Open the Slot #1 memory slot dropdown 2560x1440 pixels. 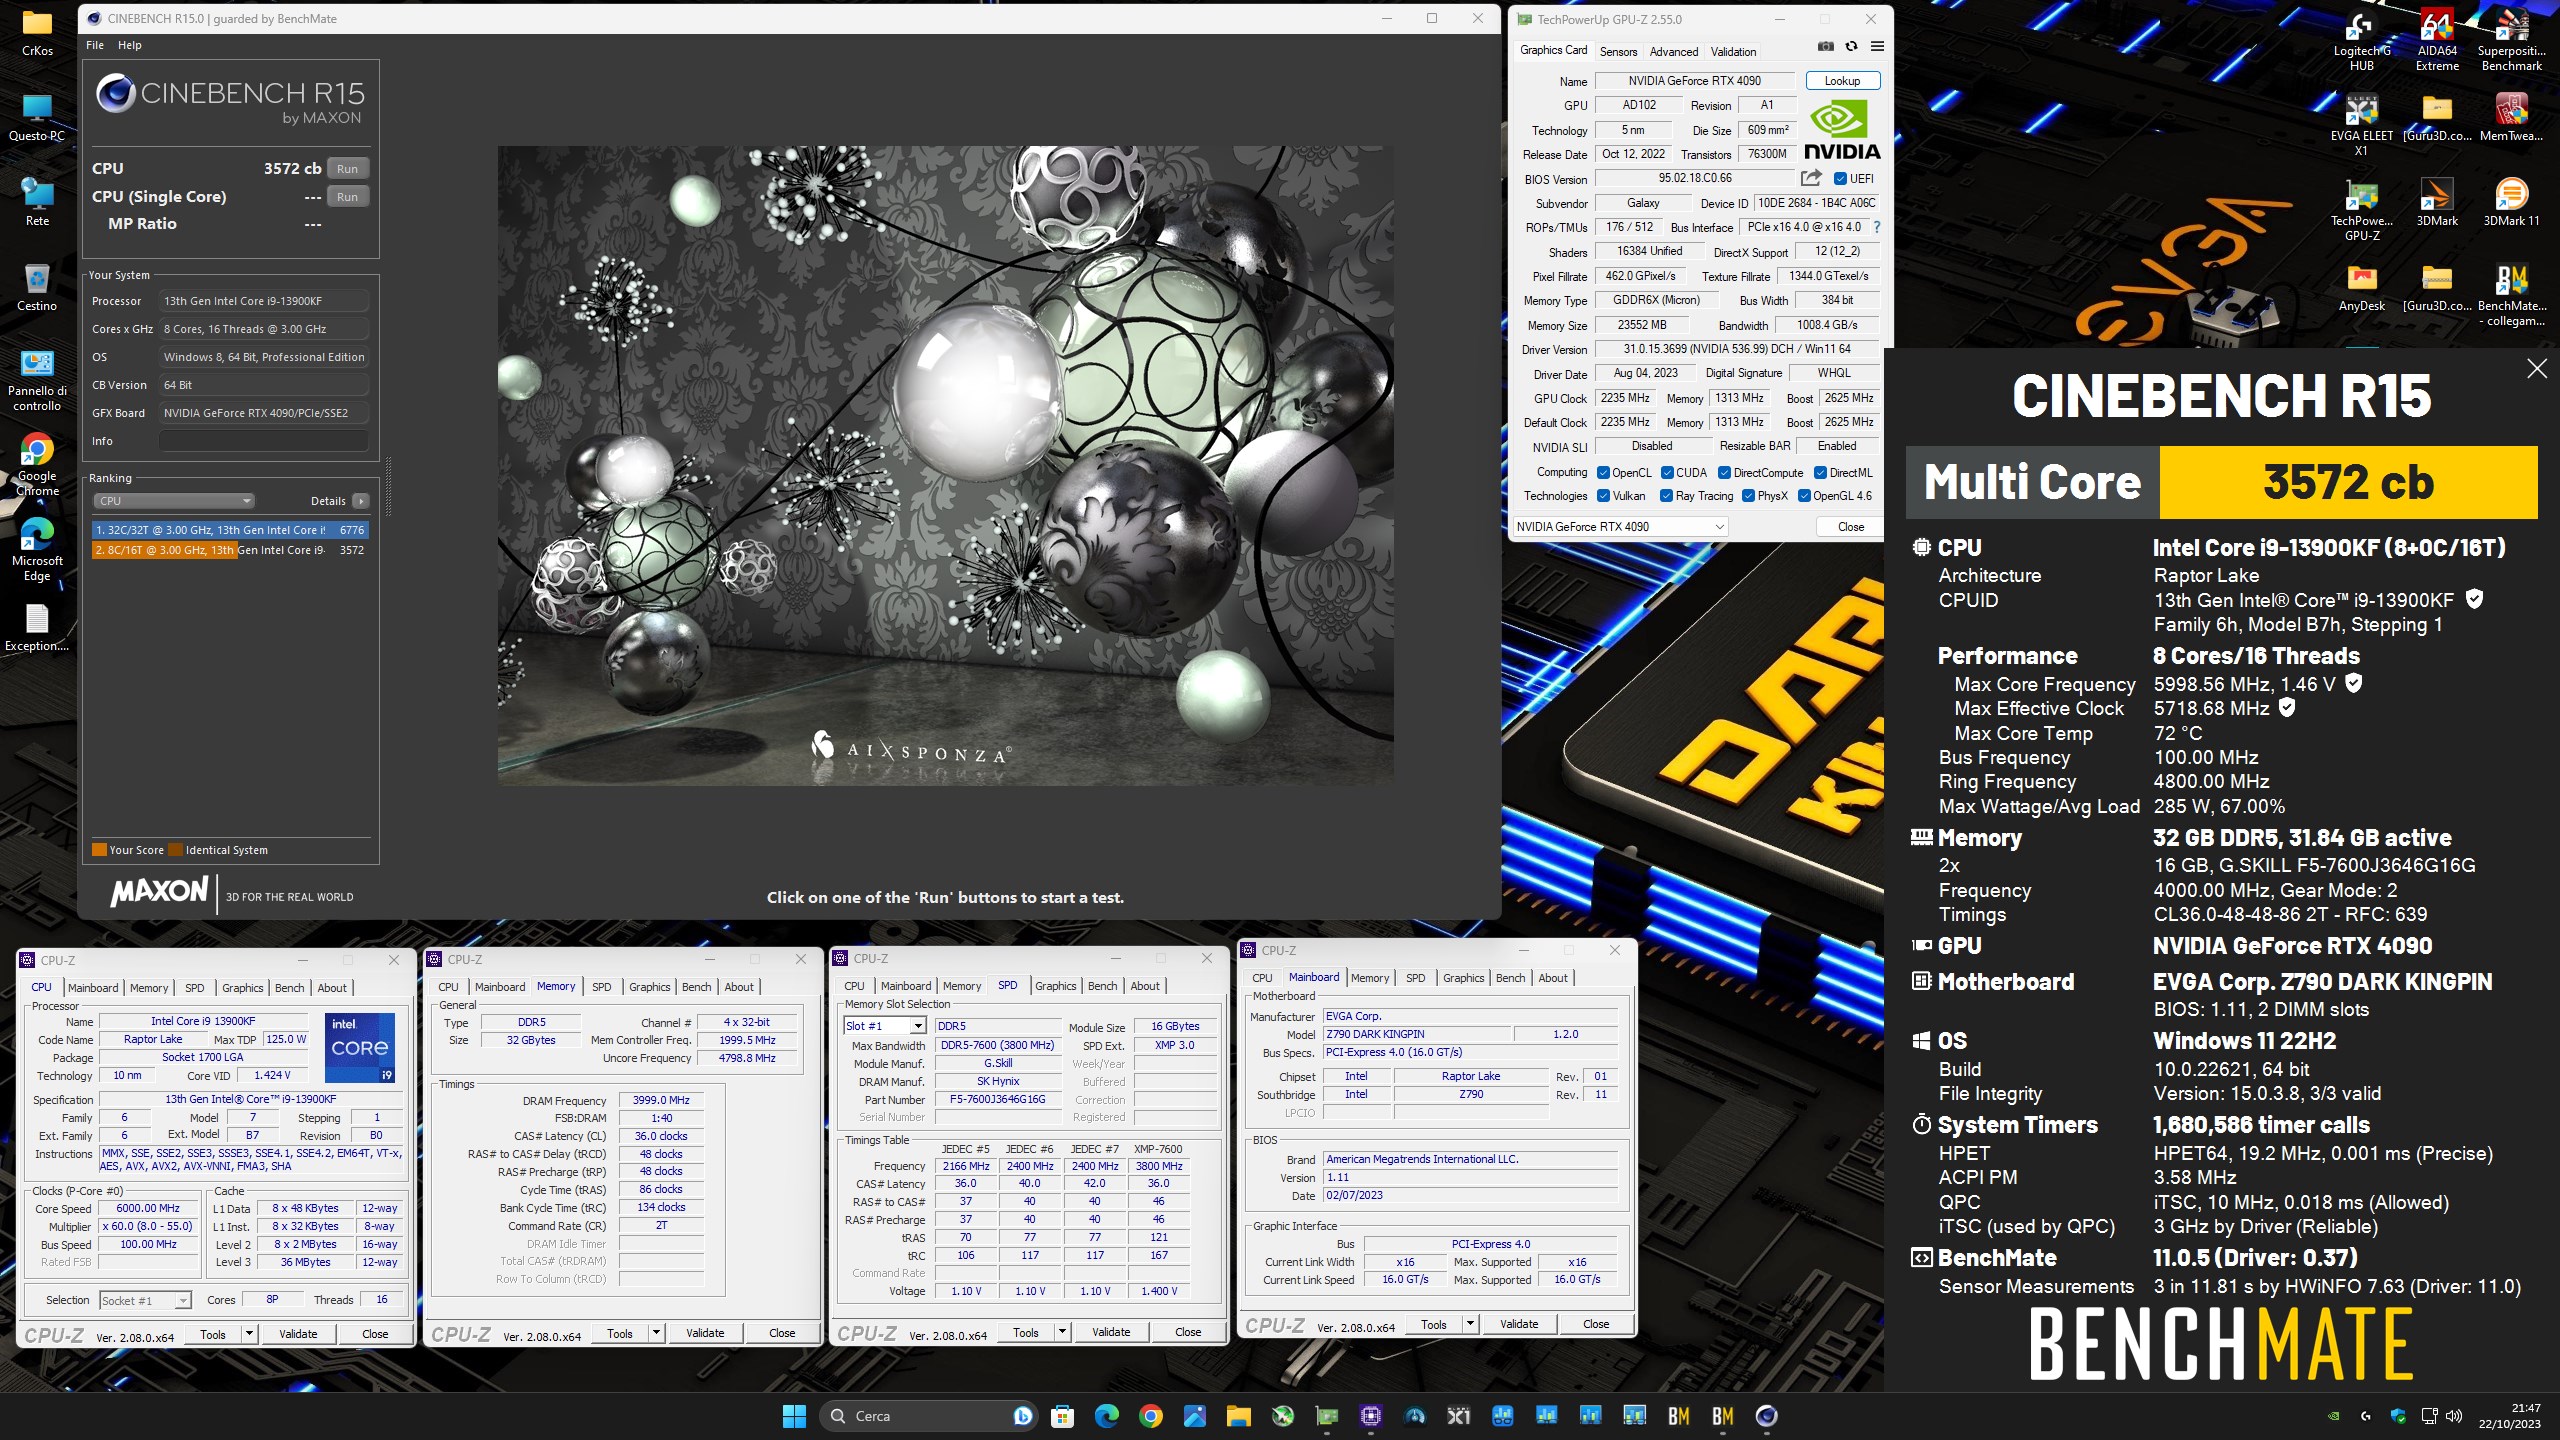(x=885, y=1026)
